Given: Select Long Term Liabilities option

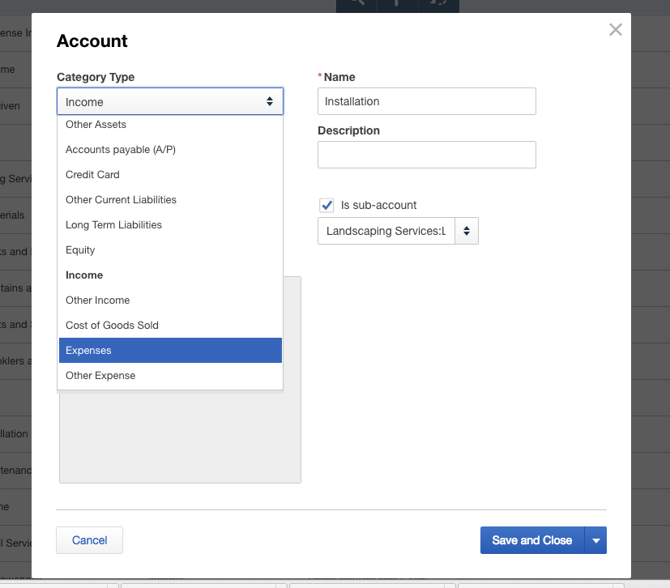Looking at the screenshot, I should pyautogui.click(x=170, y=225).
